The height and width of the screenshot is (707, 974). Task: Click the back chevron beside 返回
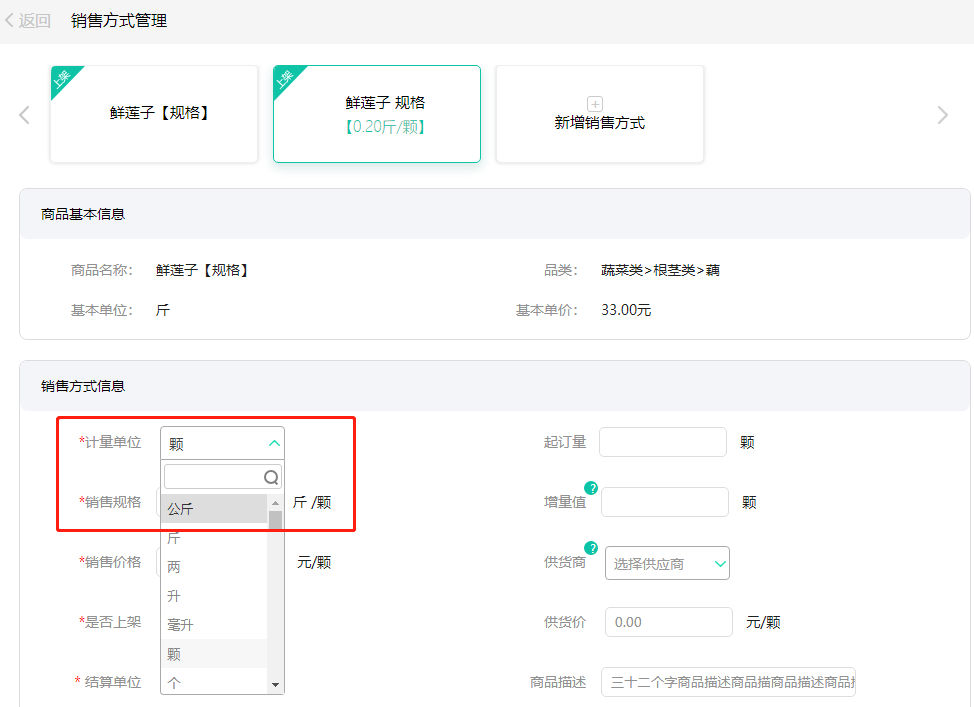[8, 19]
